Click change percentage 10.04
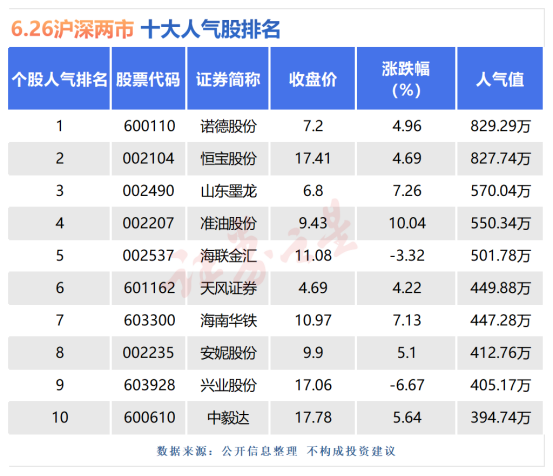 tap(407, 223)
